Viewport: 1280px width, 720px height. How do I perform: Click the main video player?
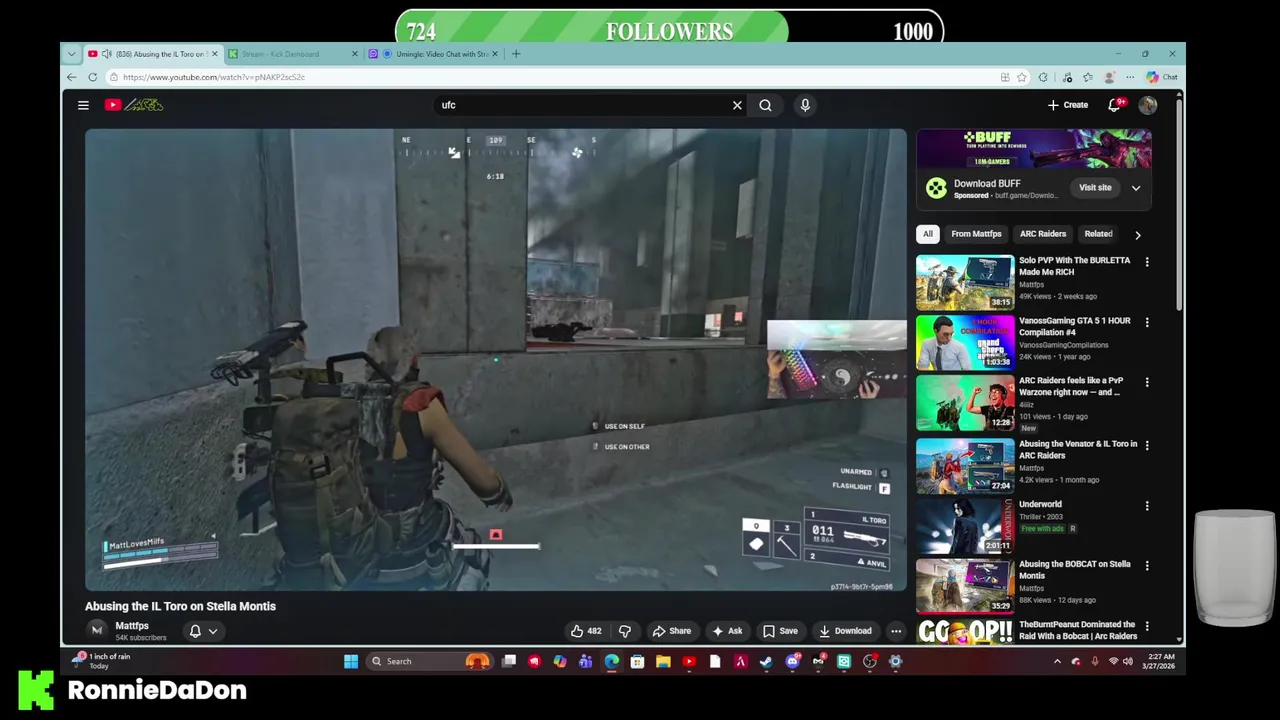pyautogui.click(x=496, y=360)
